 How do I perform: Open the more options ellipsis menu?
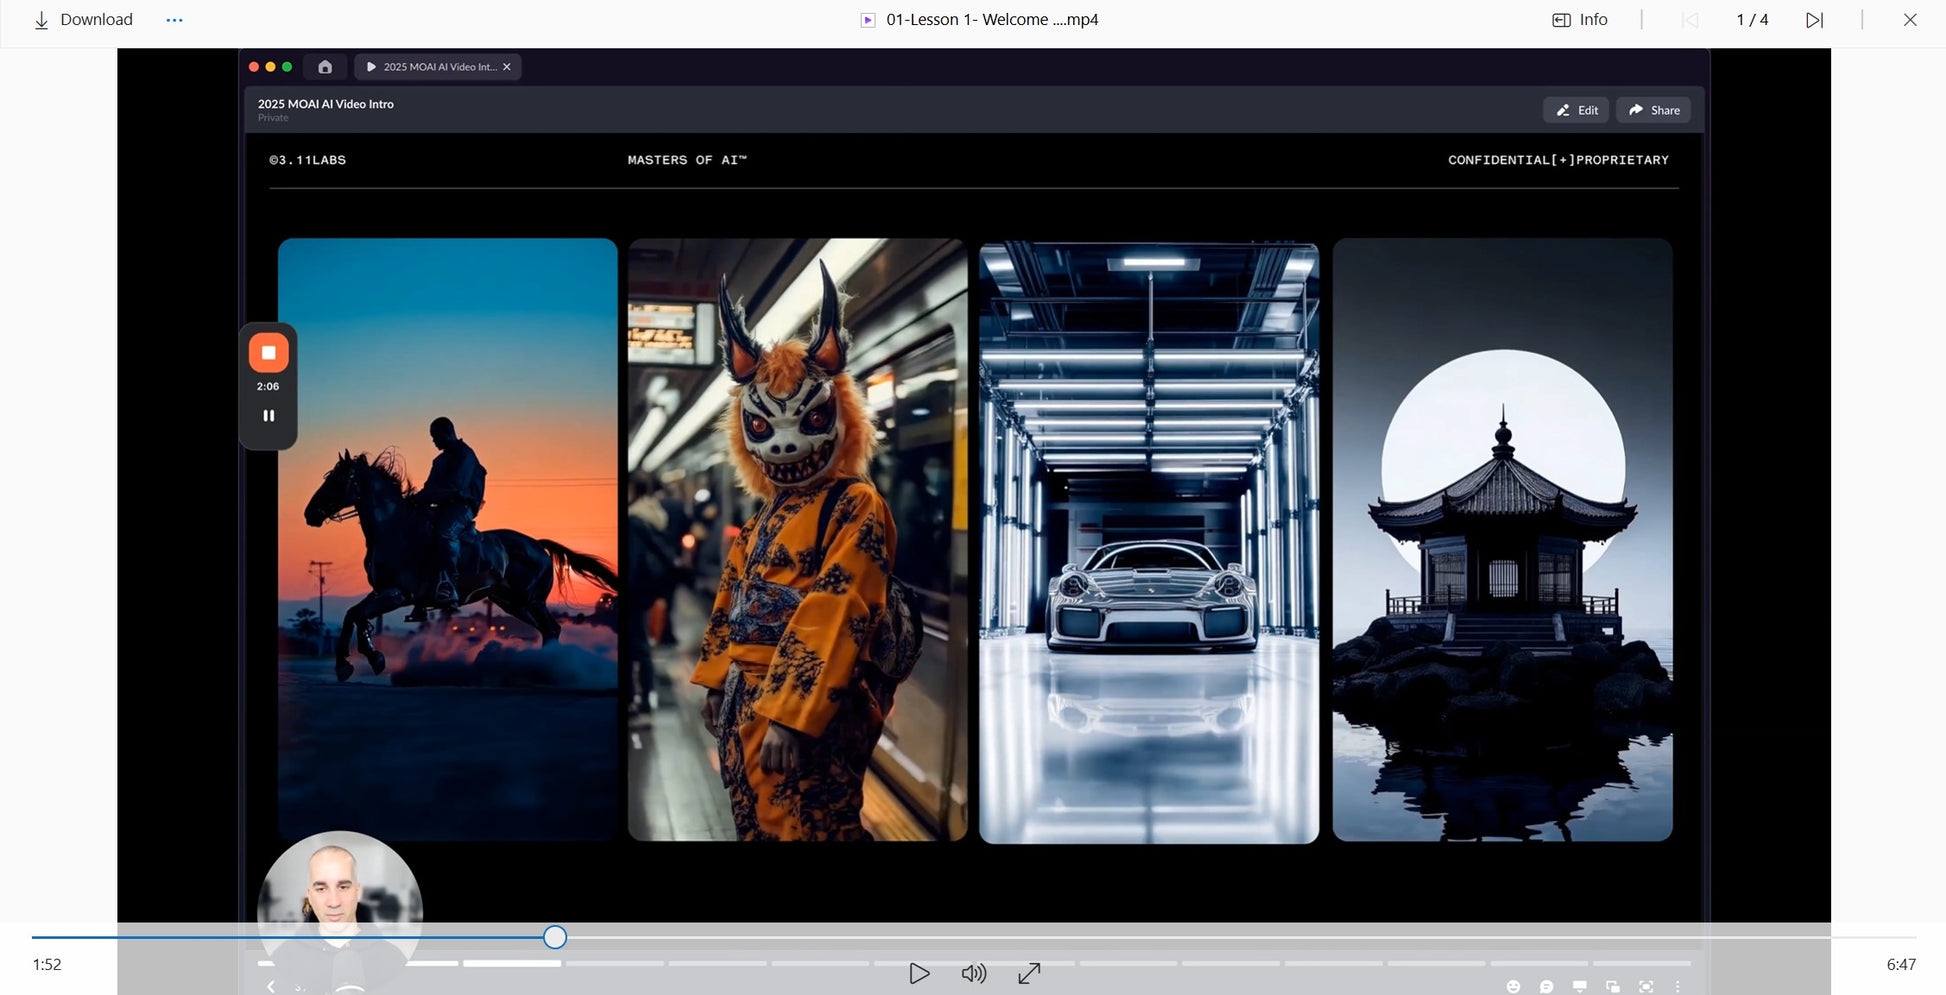(174, 20)
